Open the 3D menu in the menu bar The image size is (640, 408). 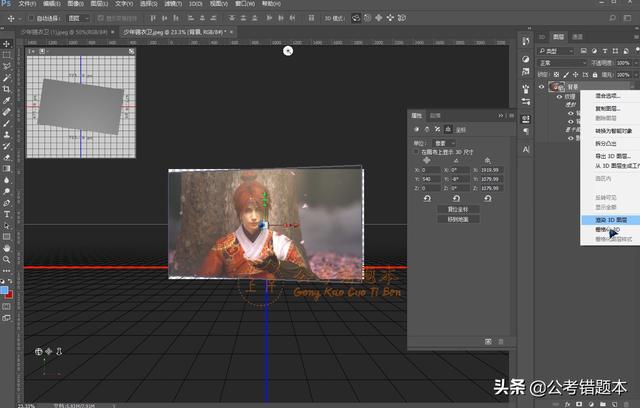pyautogui.click(x=196, y=4)
